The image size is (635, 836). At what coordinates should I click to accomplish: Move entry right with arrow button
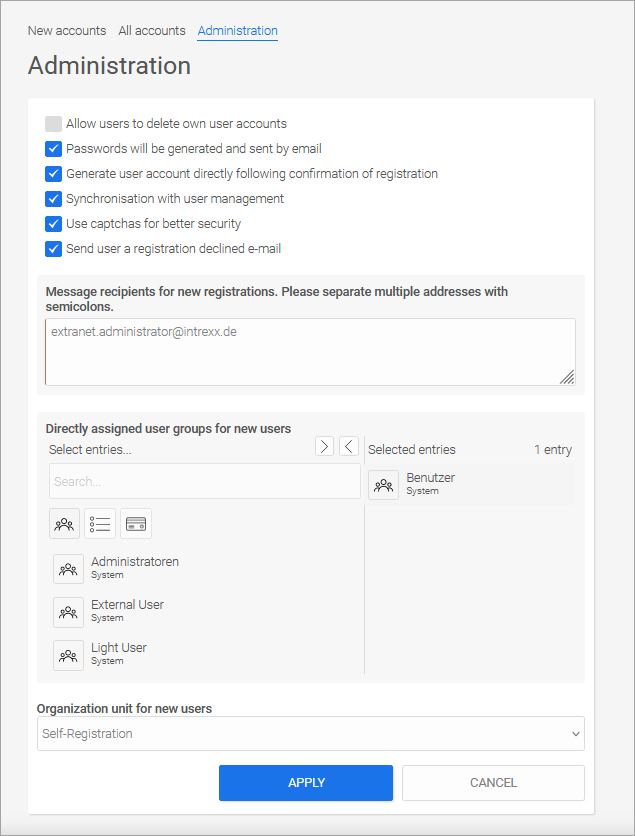coord(324,446)
